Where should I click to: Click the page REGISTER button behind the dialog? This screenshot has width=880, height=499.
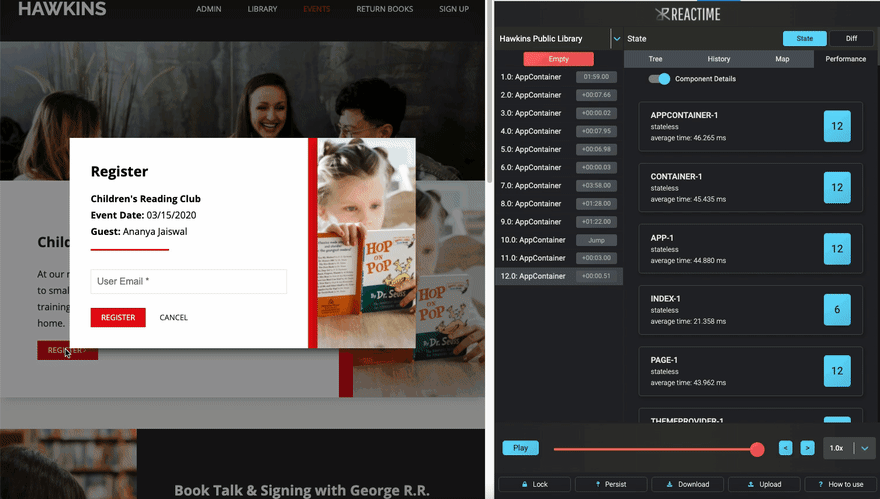point(67,350)
